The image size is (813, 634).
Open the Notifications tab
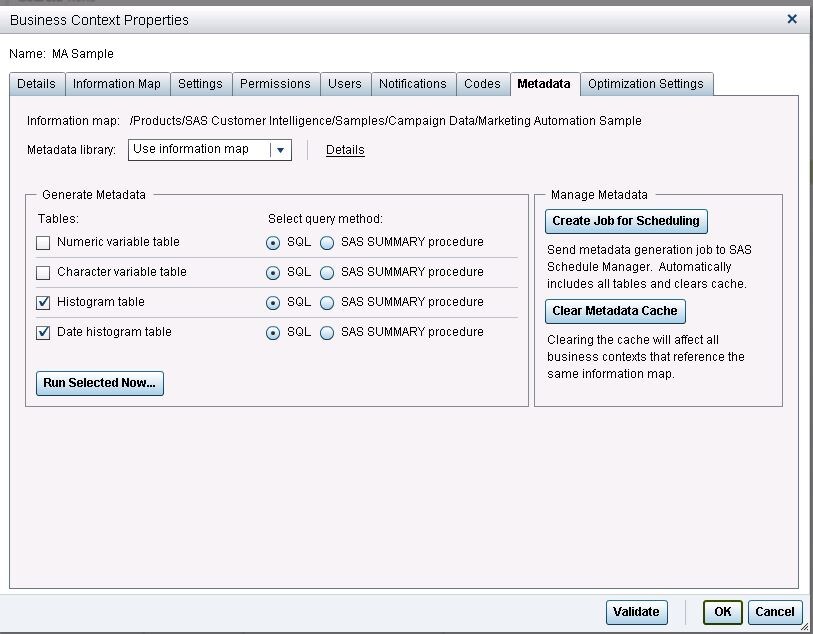coord(412,84)
